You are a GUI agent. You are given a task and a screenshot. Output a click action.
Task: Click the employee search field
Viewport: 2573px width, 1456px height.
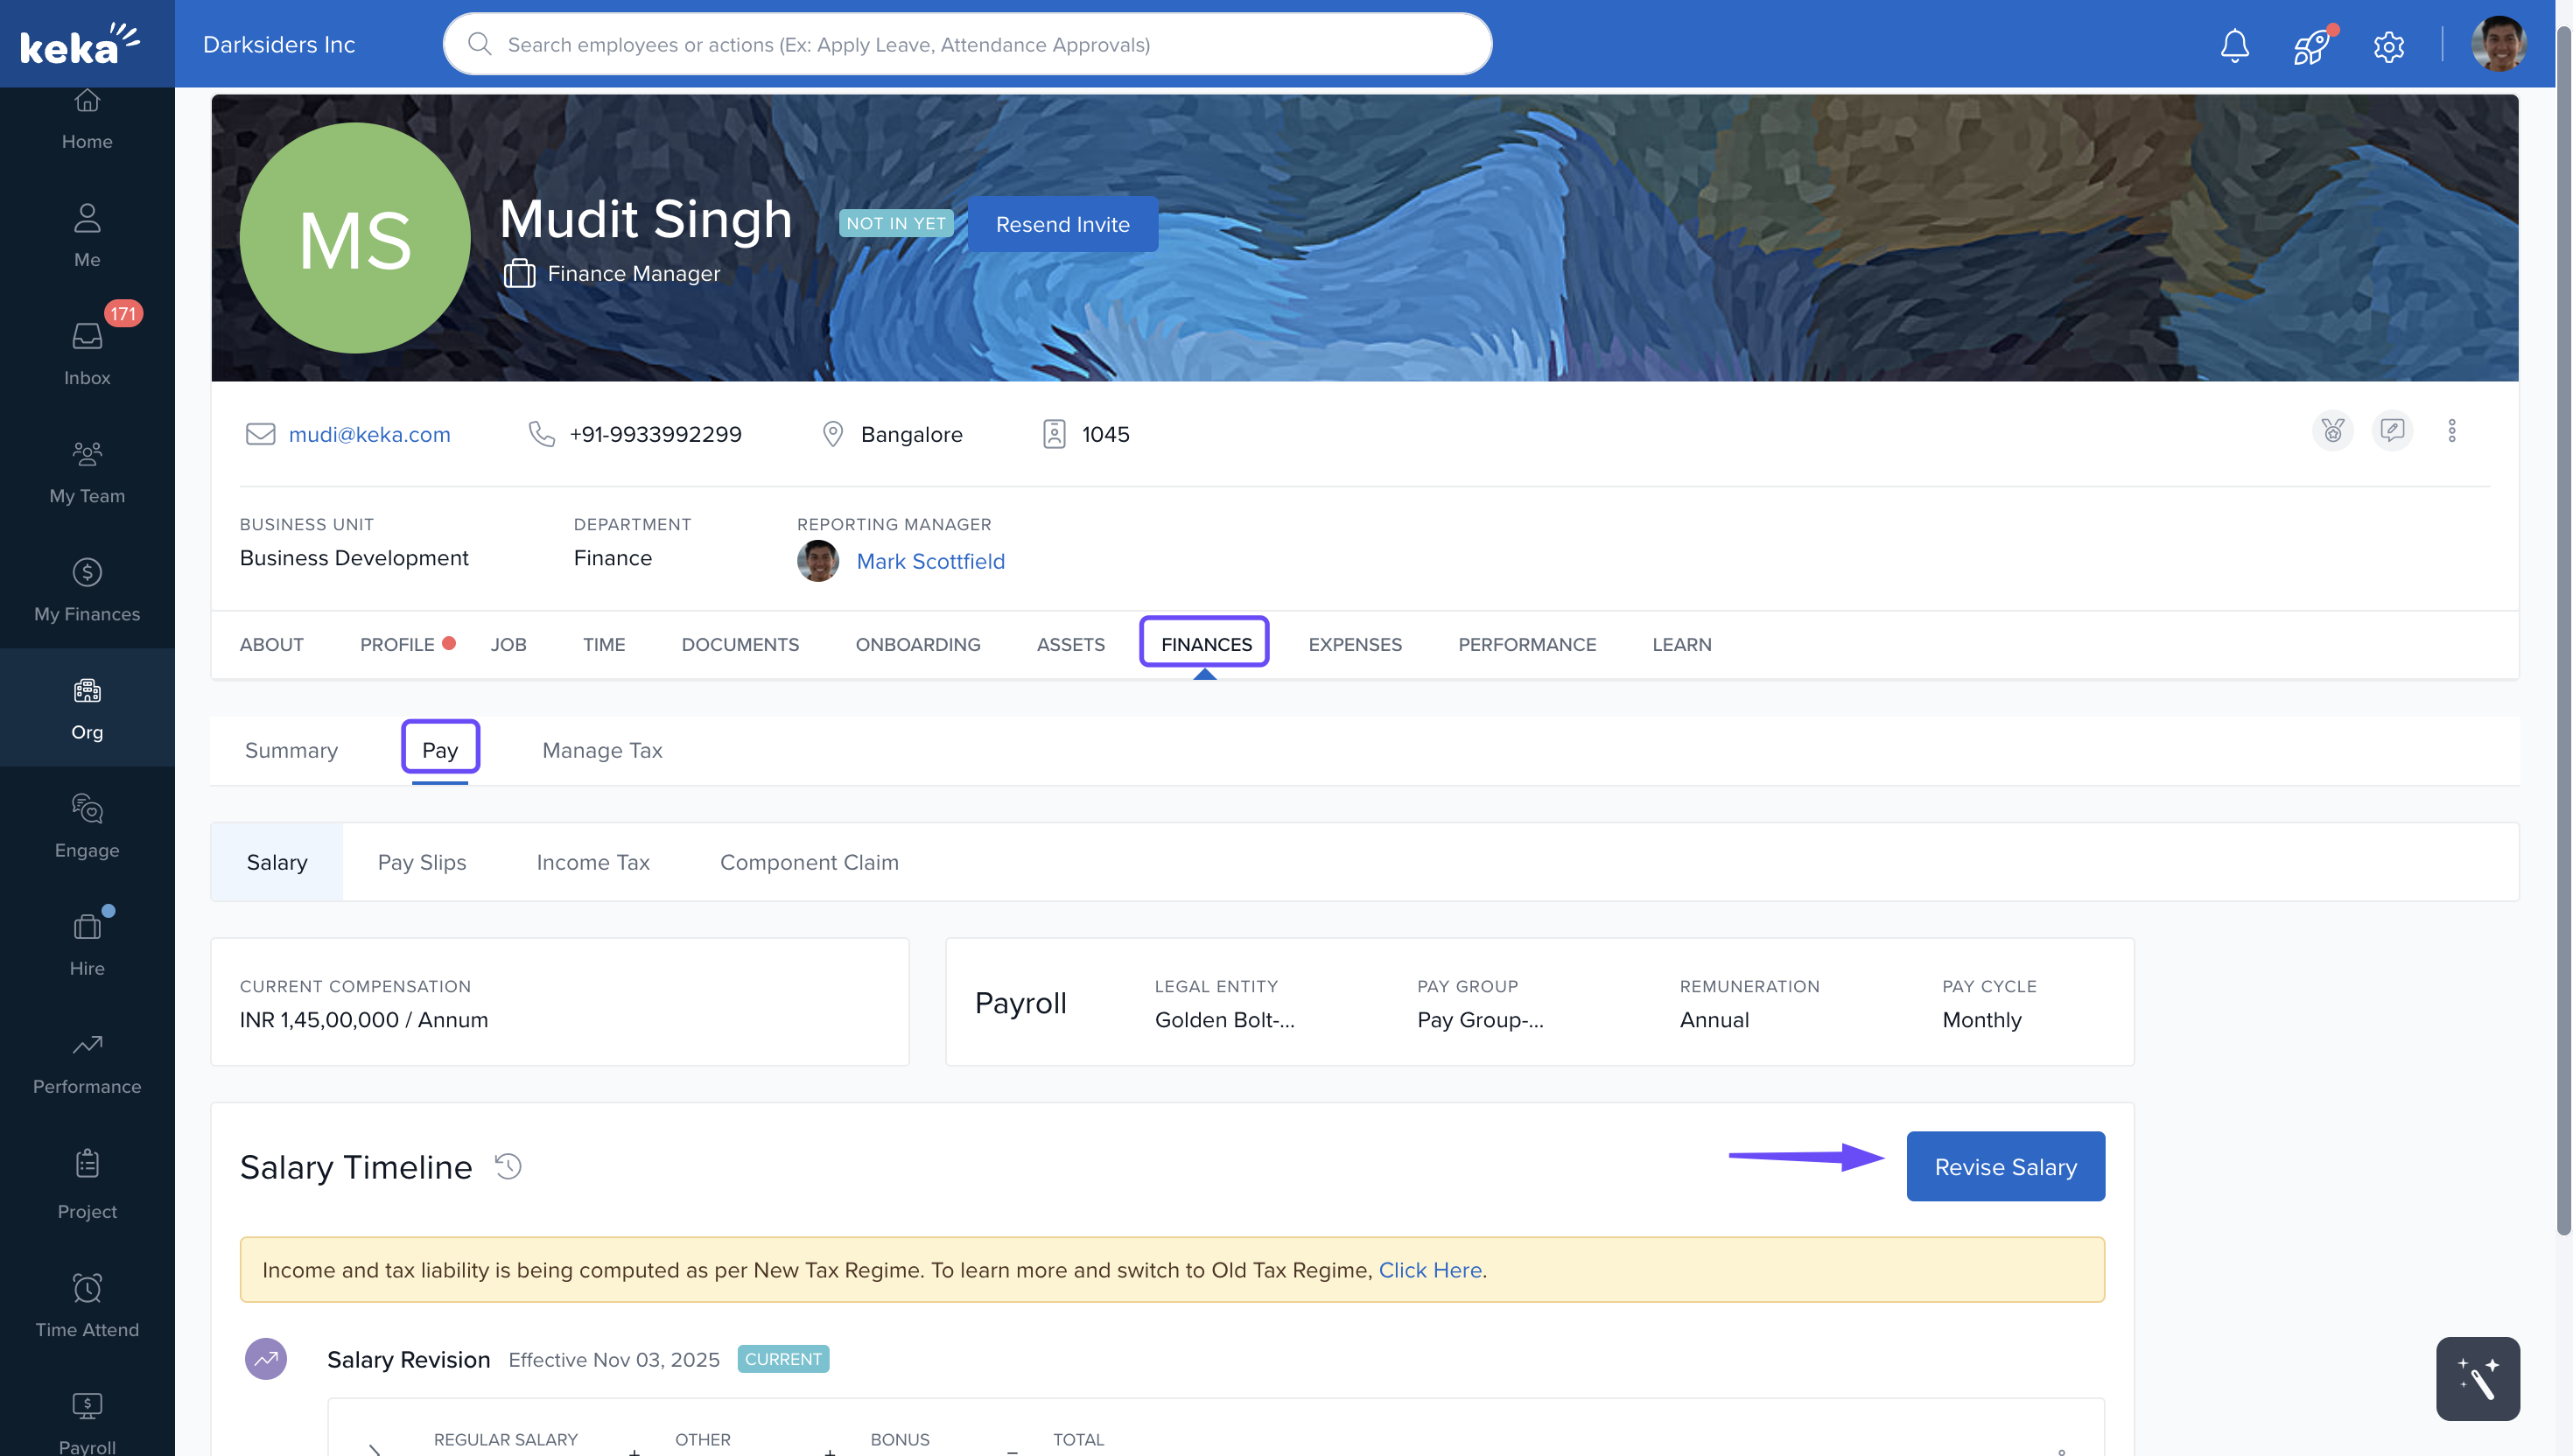coord(967,44)
